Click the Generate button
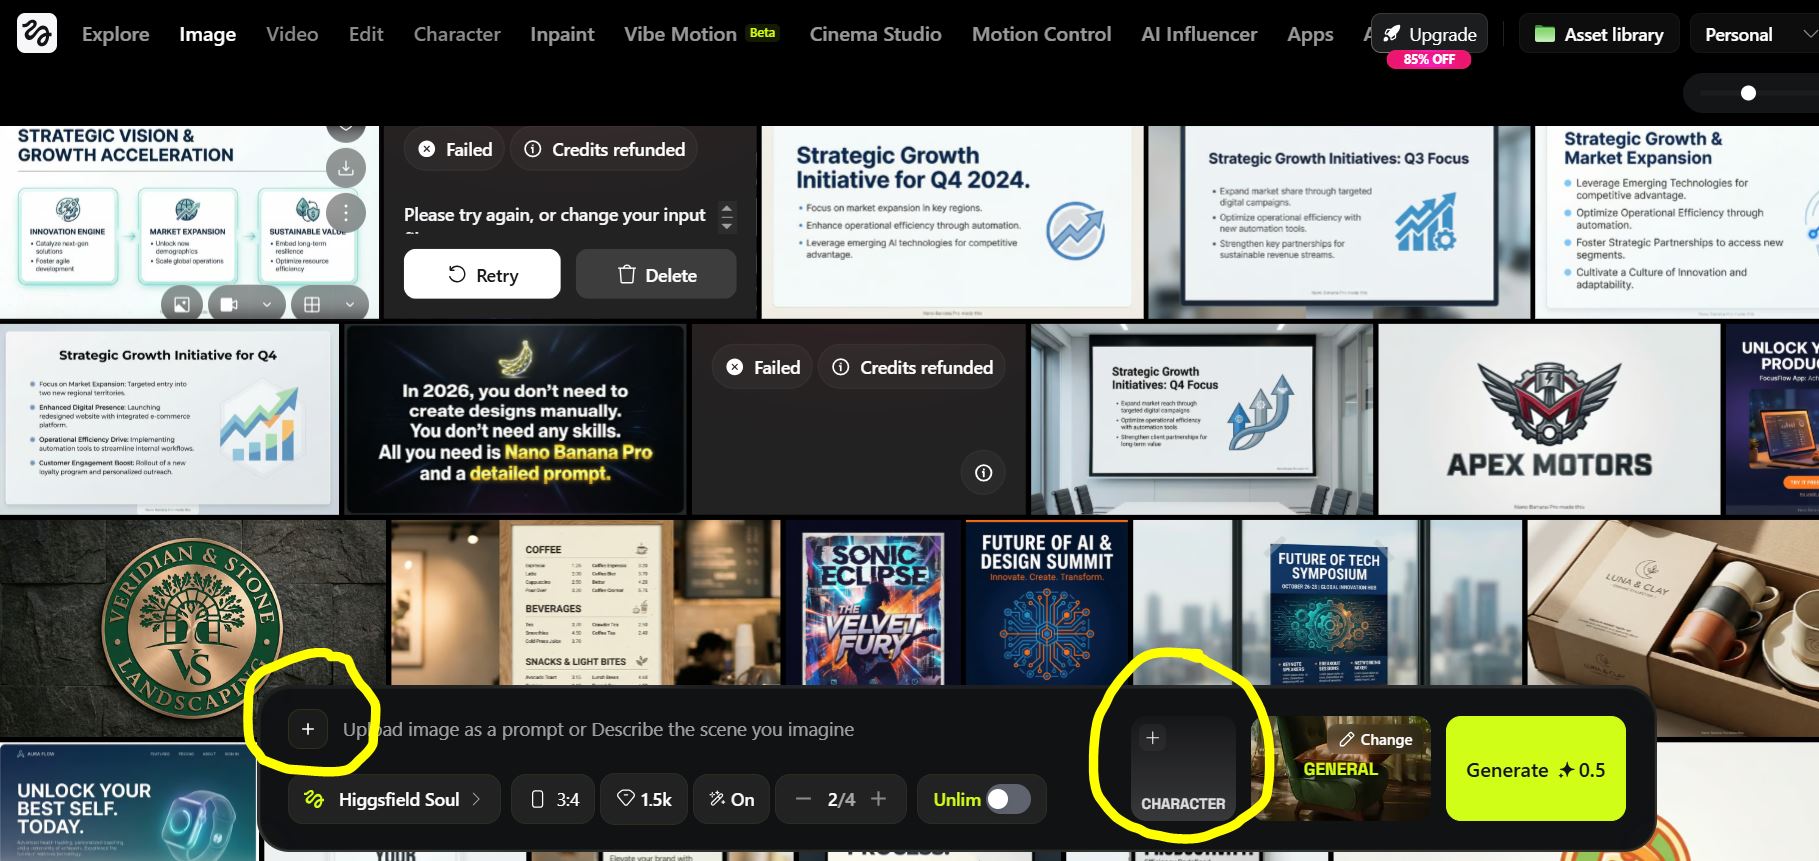 (x=1535, y=769)
